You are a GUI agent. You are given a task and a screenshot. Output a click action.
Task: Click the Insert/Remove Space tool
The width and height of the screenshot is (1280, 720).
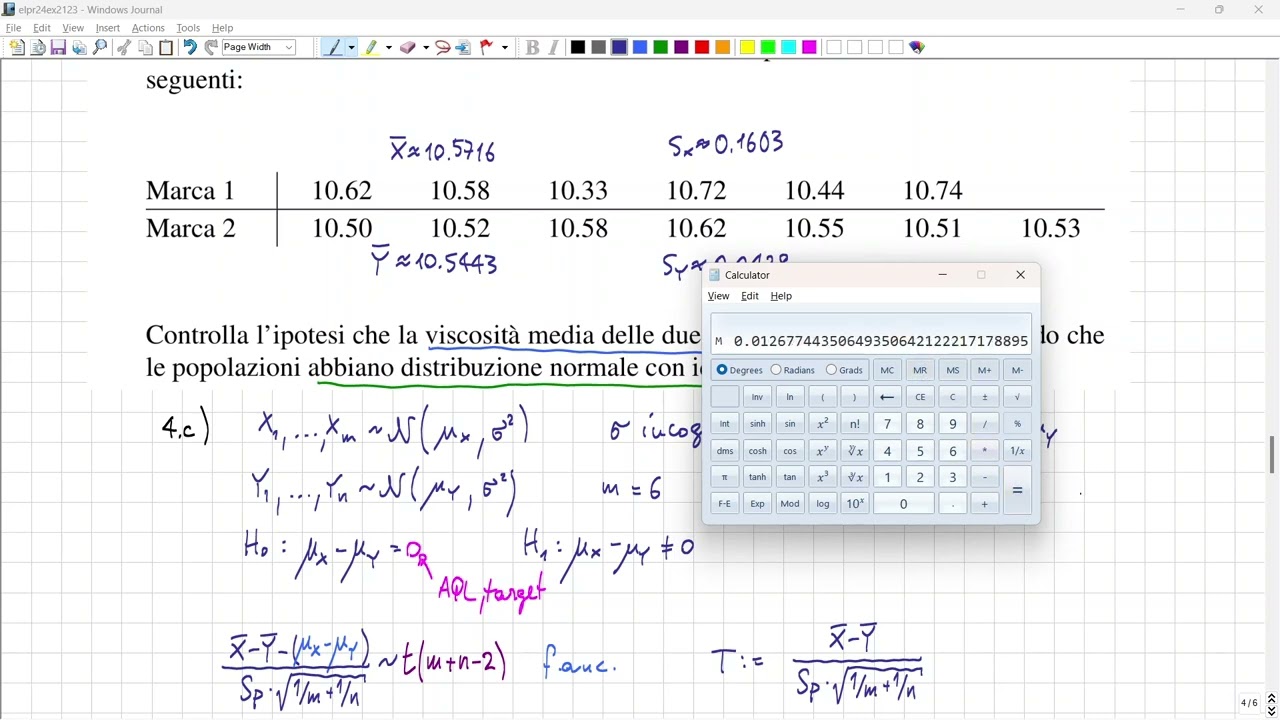[x=463, y=47]
